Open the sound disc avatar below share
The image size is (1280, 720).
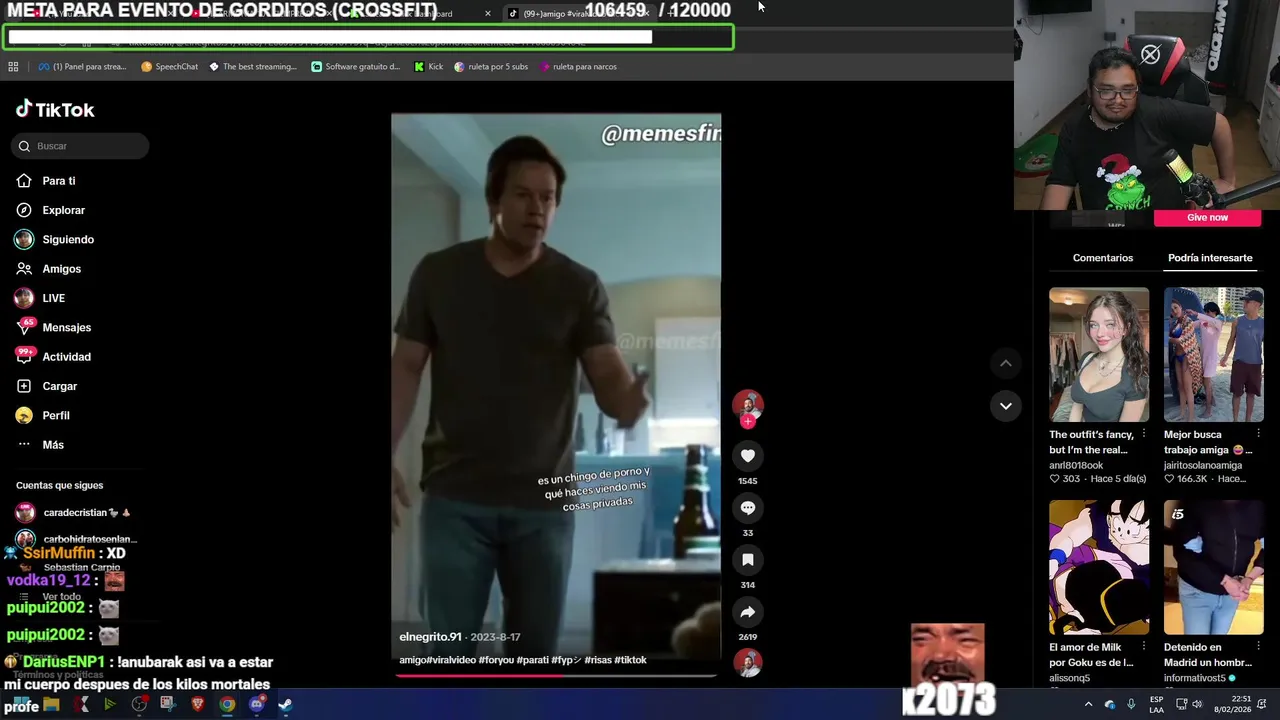point(747,662)
